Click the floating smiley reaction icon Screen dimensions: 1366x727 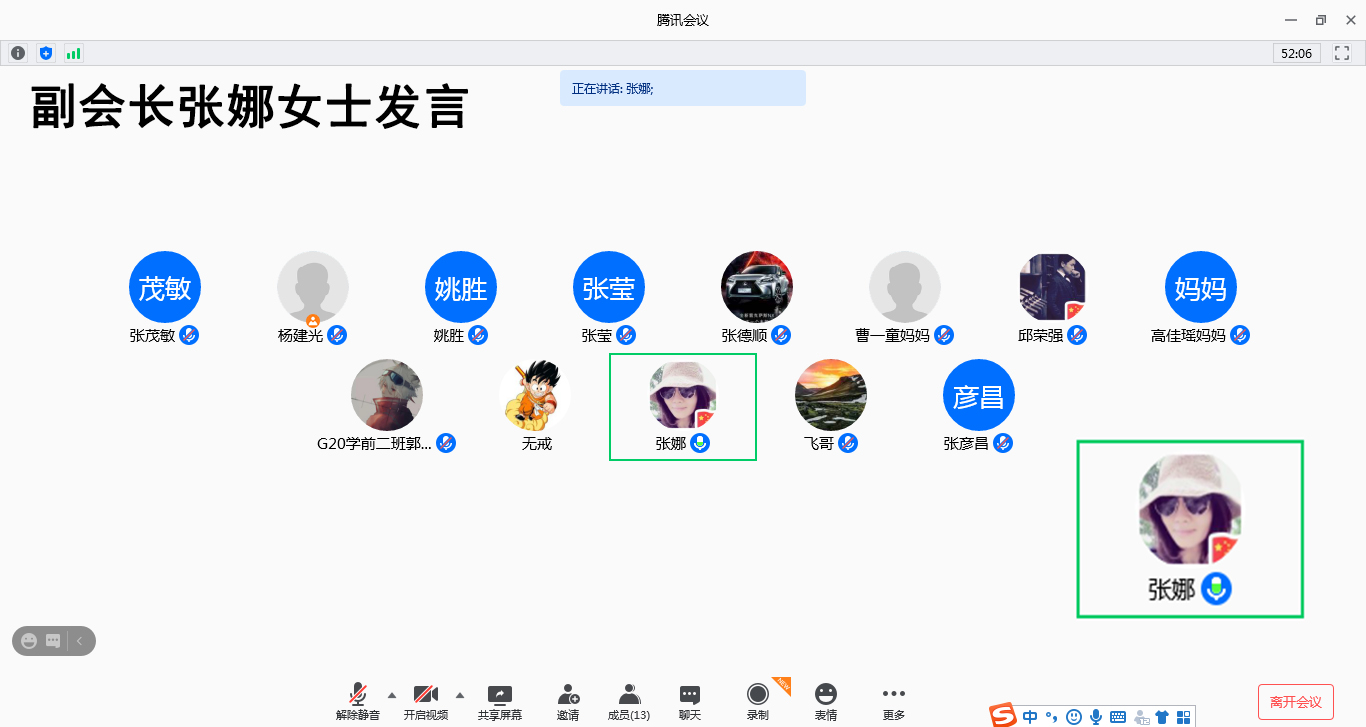click(x=29, y=641)
